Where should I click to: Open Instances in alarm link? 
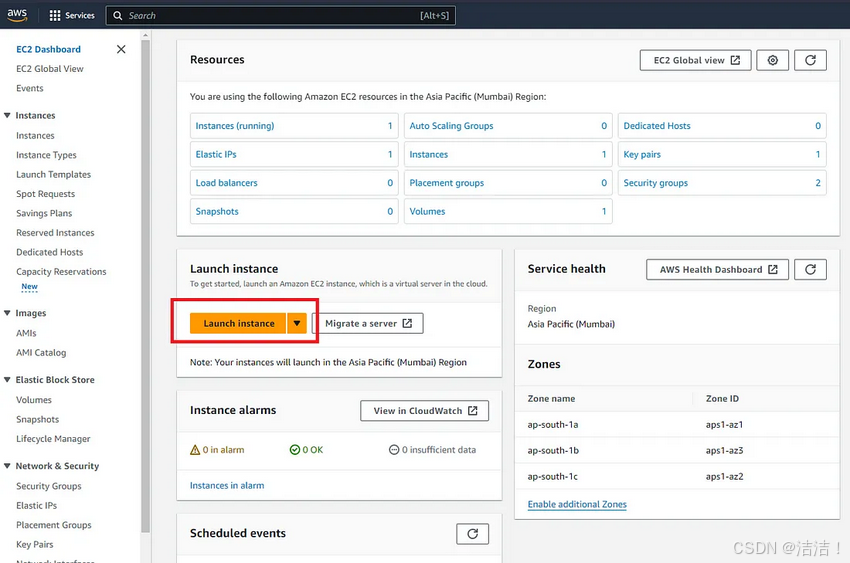[227, 486]
